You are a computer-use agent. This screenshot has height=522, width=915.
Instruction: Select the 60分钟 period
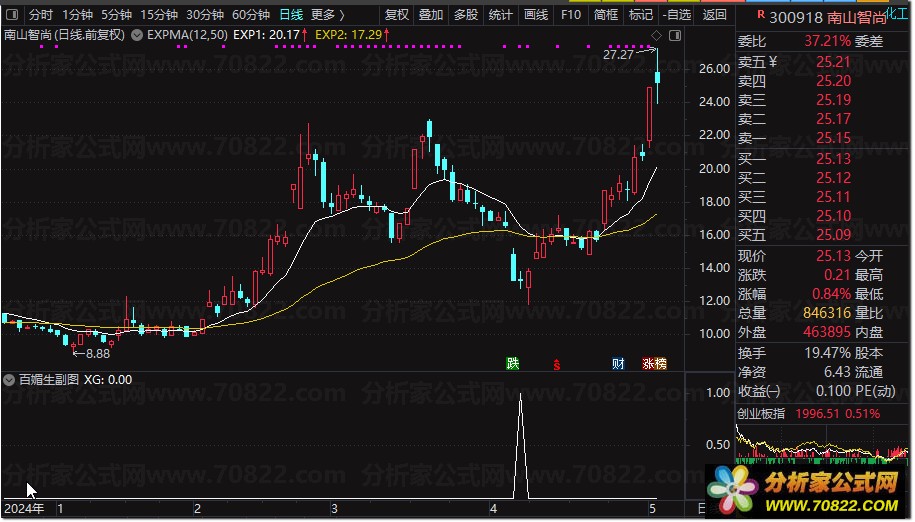point(251,15)
